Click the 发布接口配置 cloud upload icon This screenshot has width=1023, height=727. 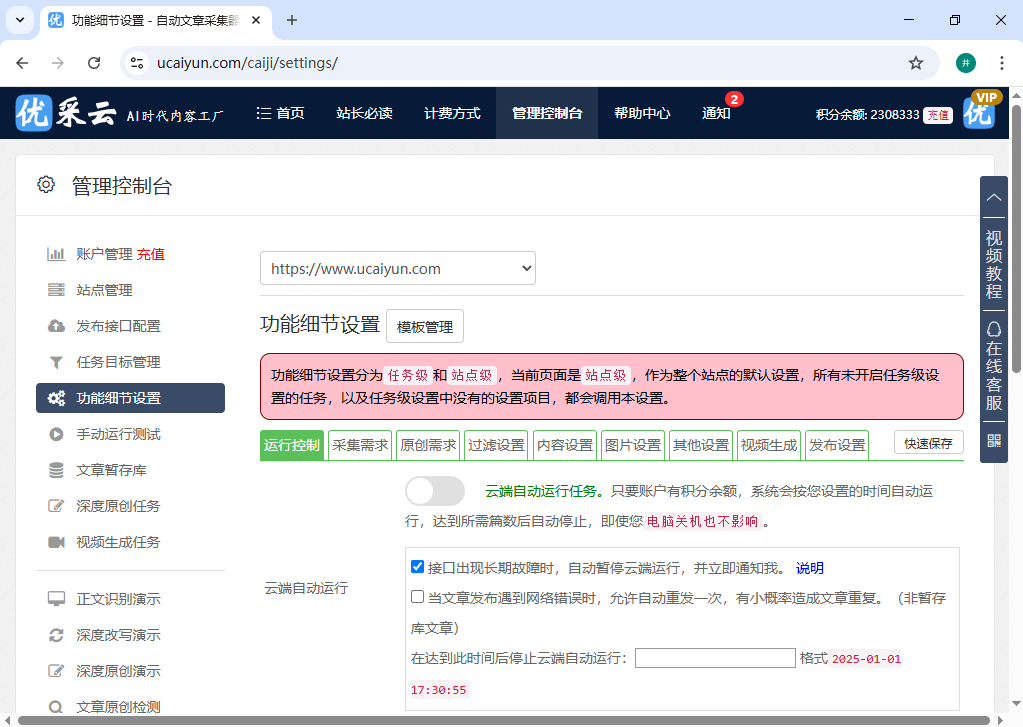[x=58, y=326]
